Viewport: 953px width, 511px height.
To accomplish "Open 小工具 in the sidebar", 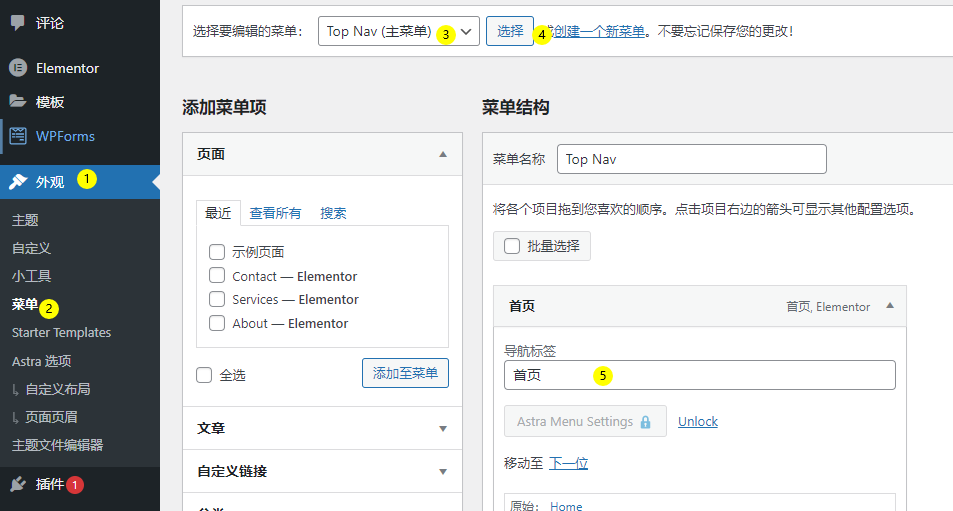I will coord(32,276).
